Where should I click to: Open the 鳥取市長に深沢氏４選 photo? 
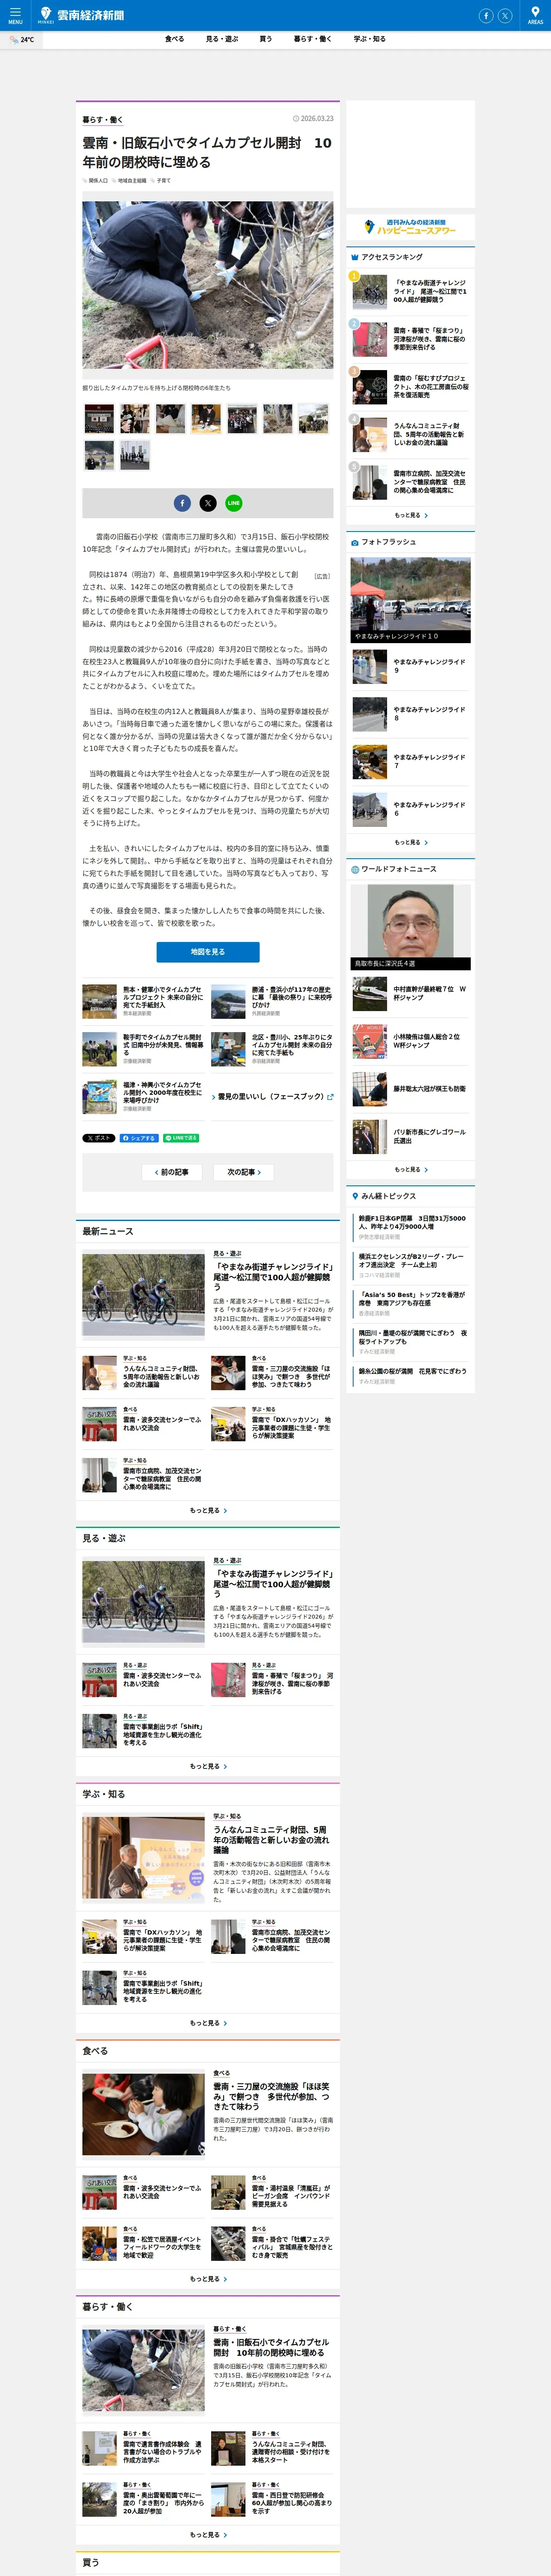(x=410, y=927)
